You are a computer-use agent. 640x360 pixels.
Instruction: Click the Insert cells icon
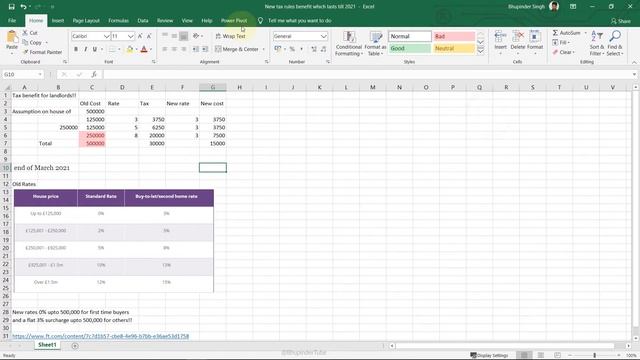[500, 37]
